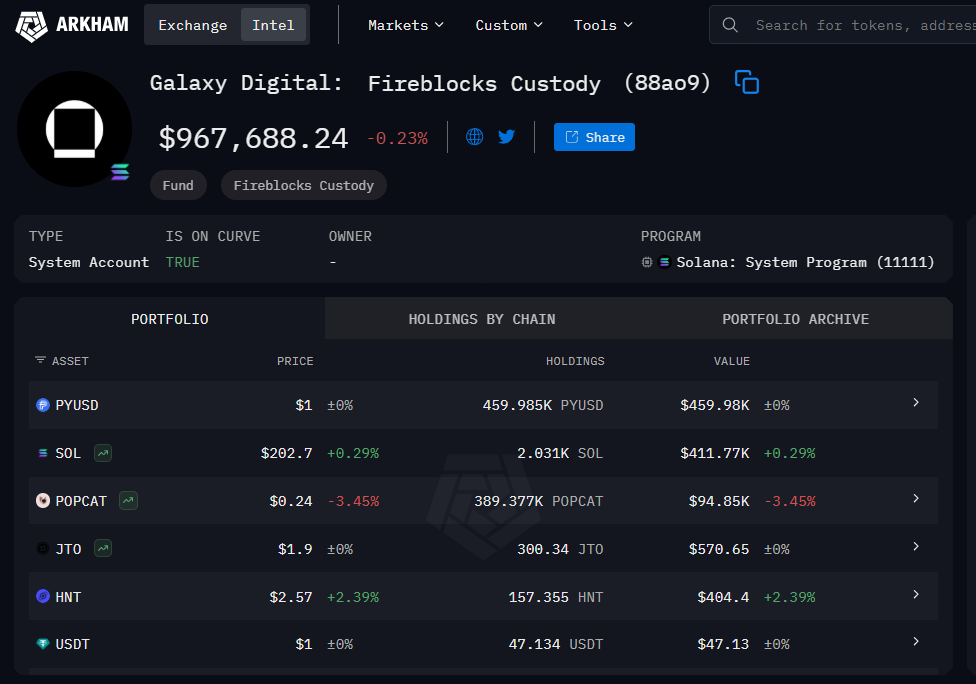Click the USDT asset name

click(x=73, y=644)
